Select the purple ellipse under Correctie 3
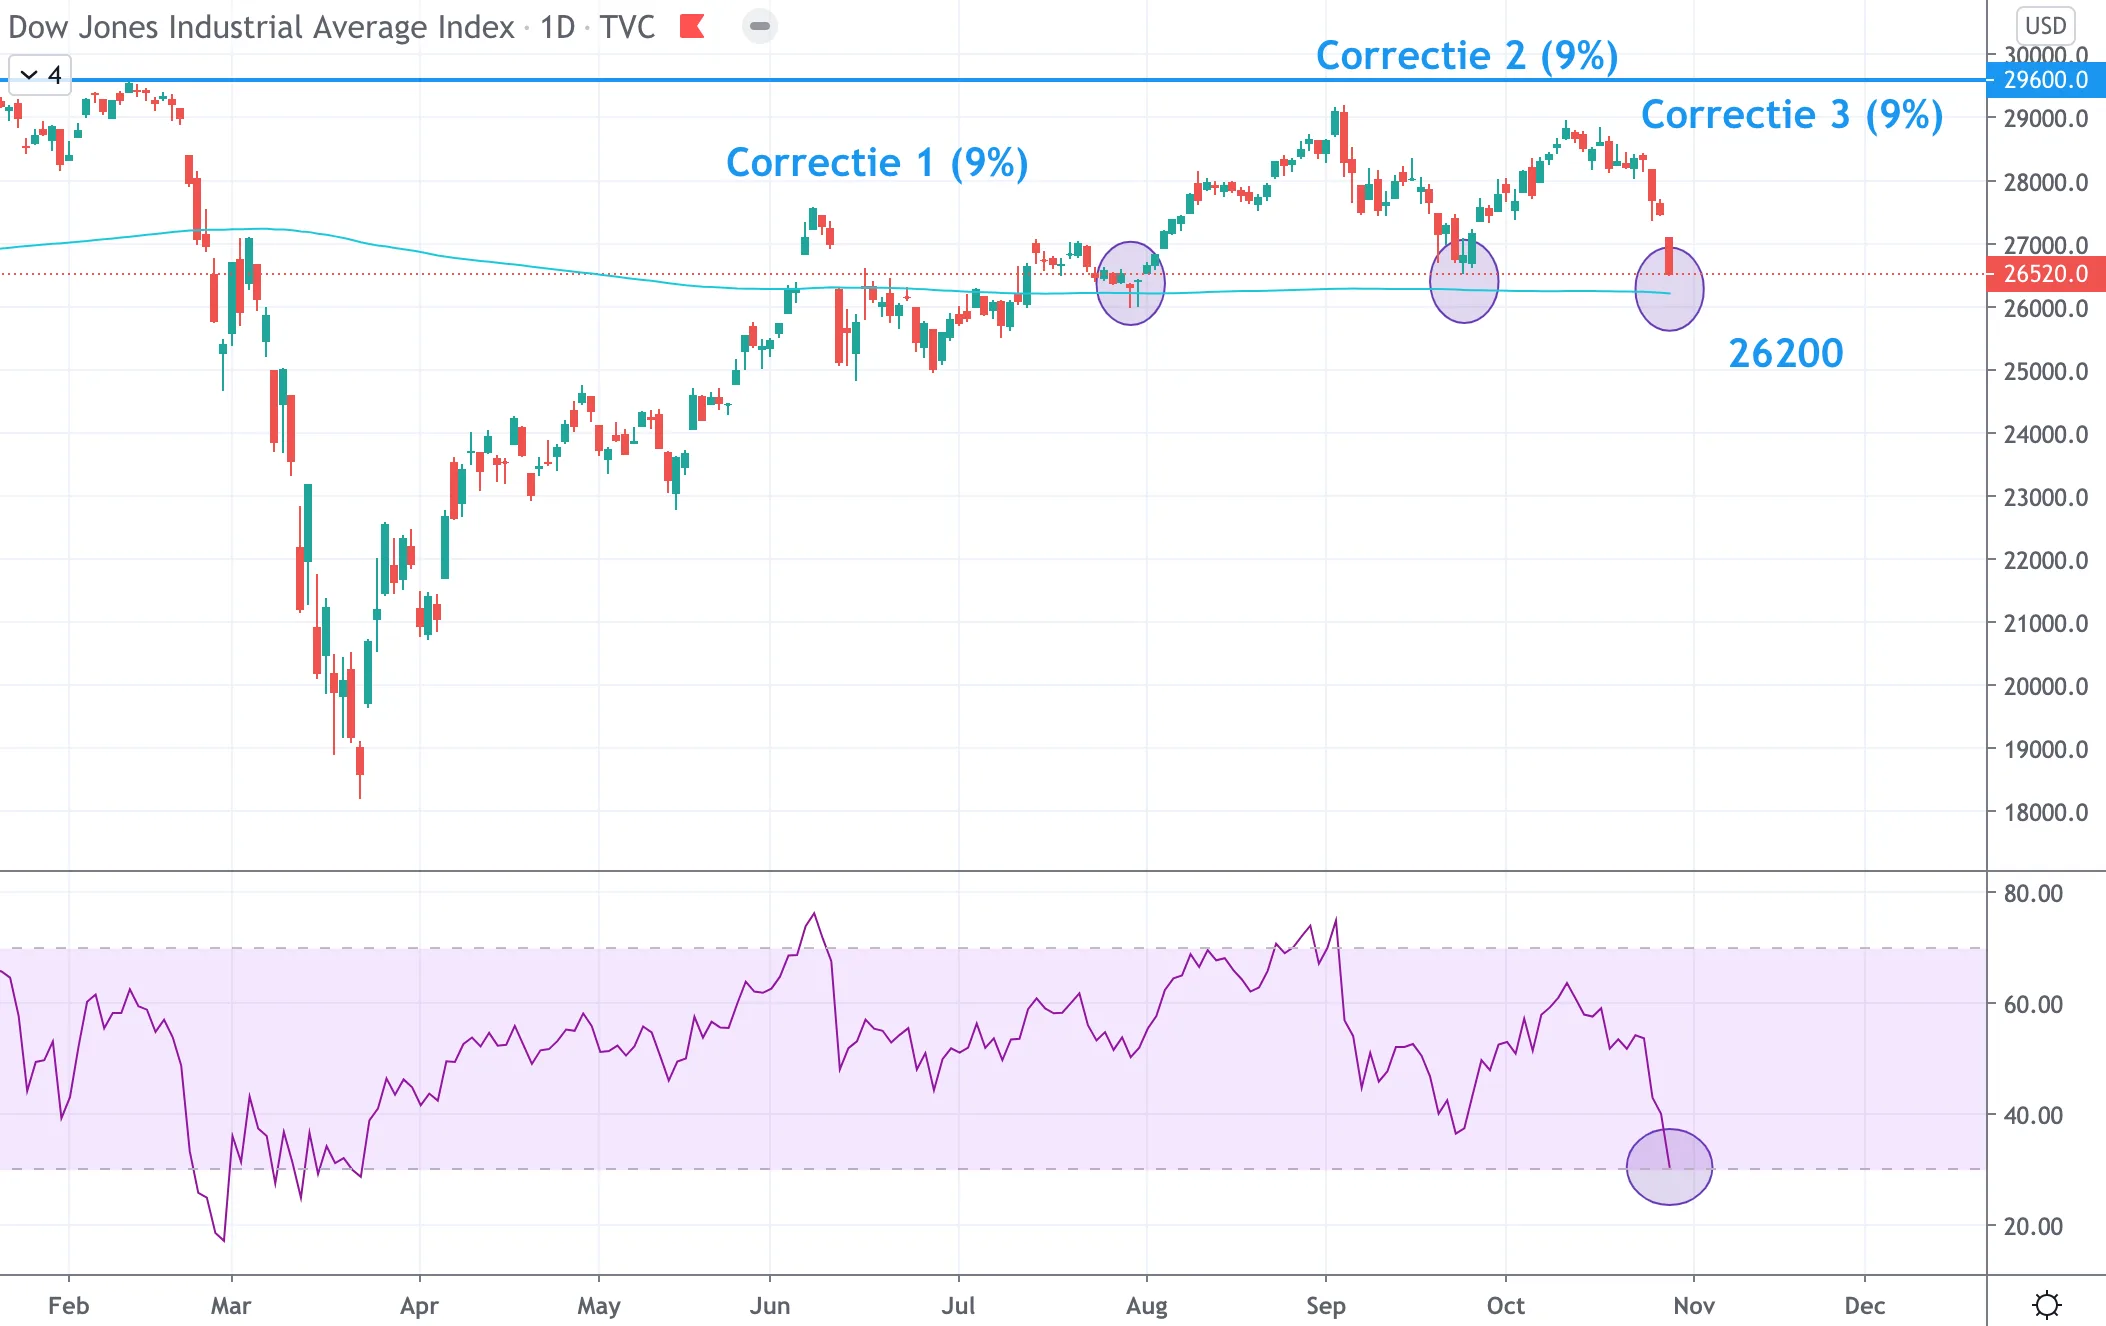2106x1326 pixels. (1669, 289)
